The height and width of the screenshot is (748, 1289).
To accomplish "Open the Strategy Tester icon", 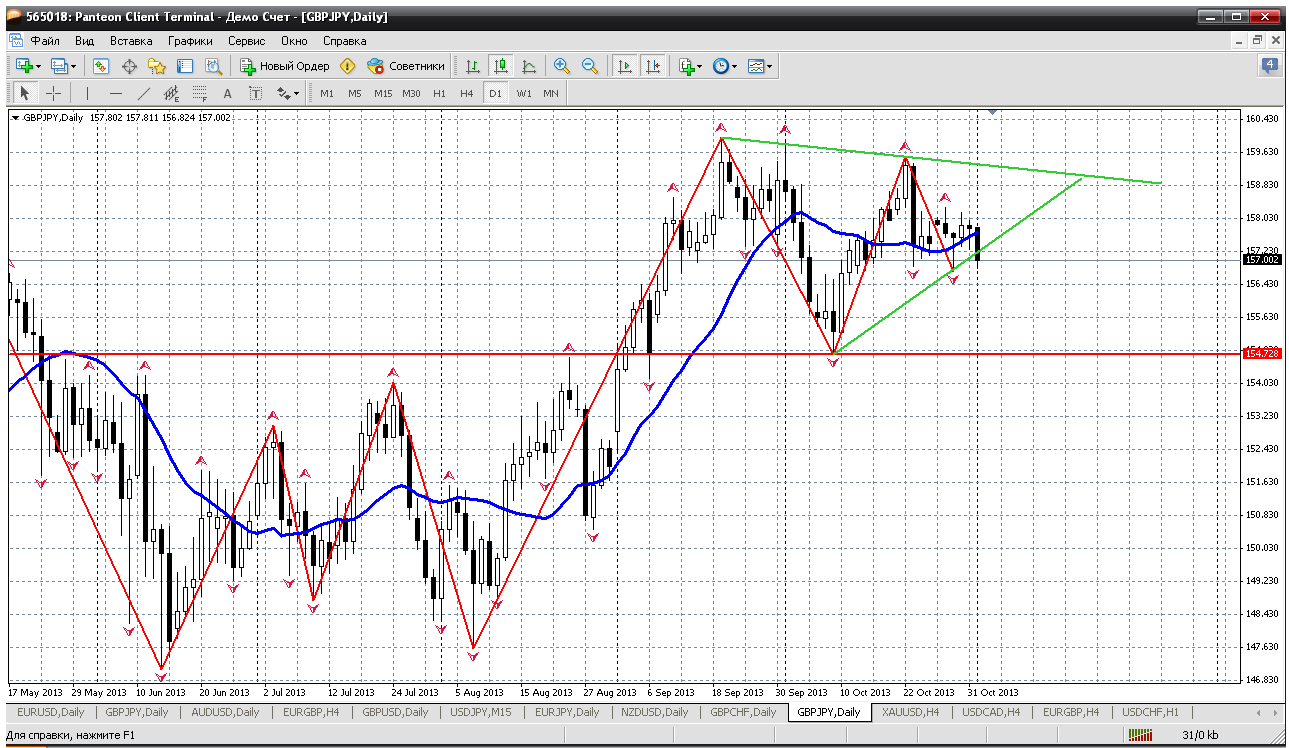I will (x=213, y=66).
